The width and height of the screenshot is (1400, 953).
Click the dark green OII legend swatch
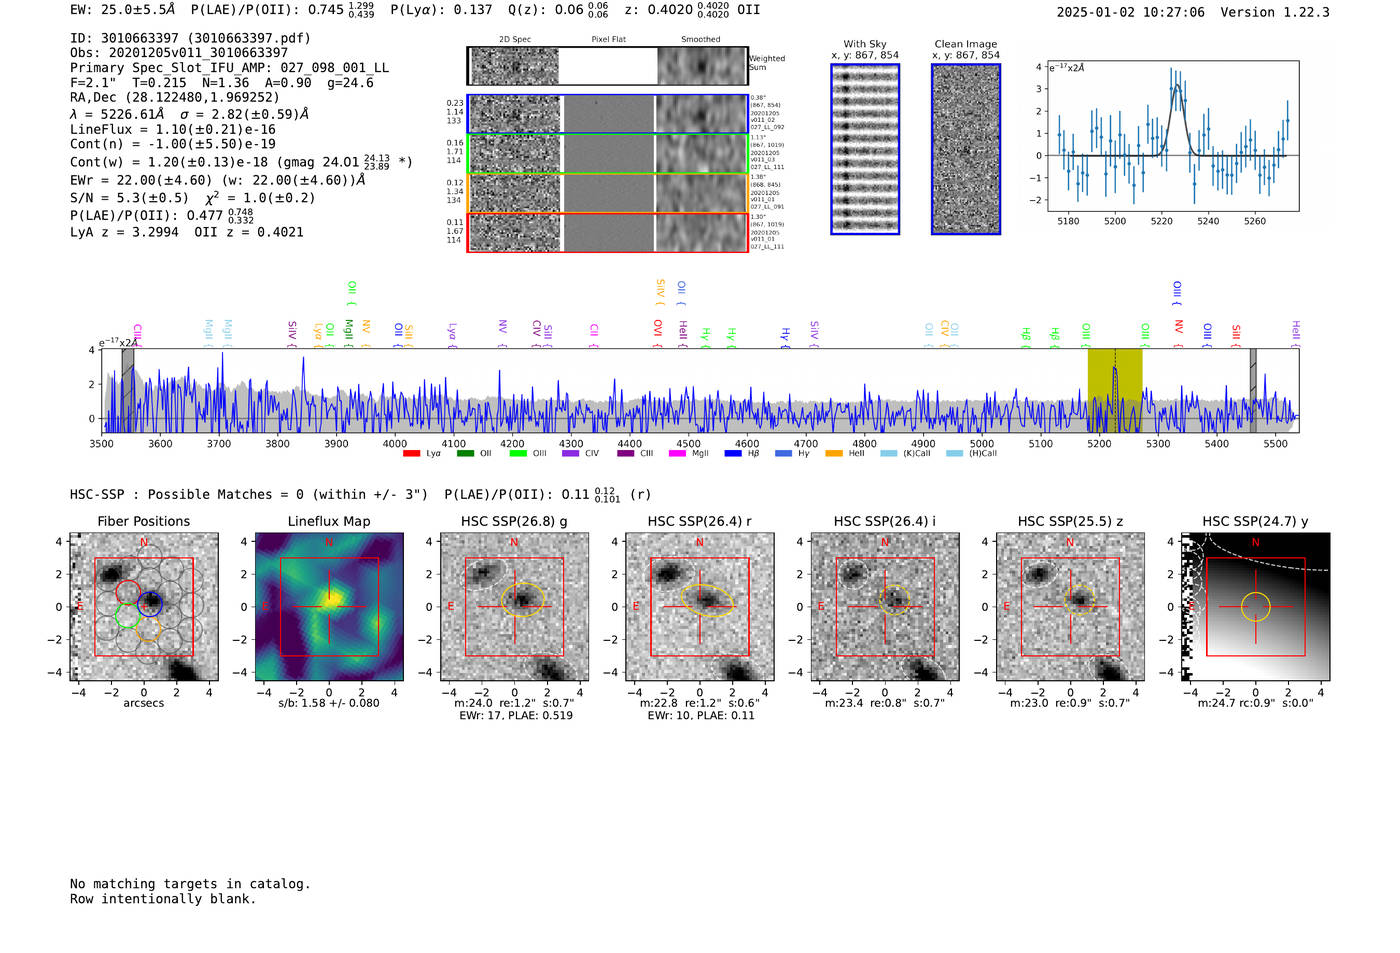pos(465,454)
